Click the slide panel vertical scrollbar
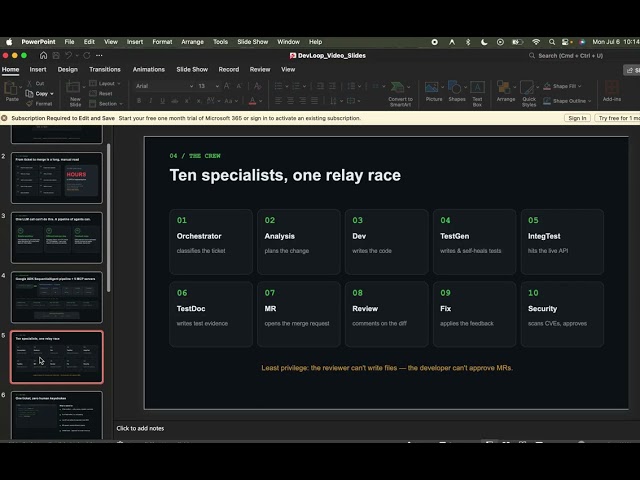 109,218
